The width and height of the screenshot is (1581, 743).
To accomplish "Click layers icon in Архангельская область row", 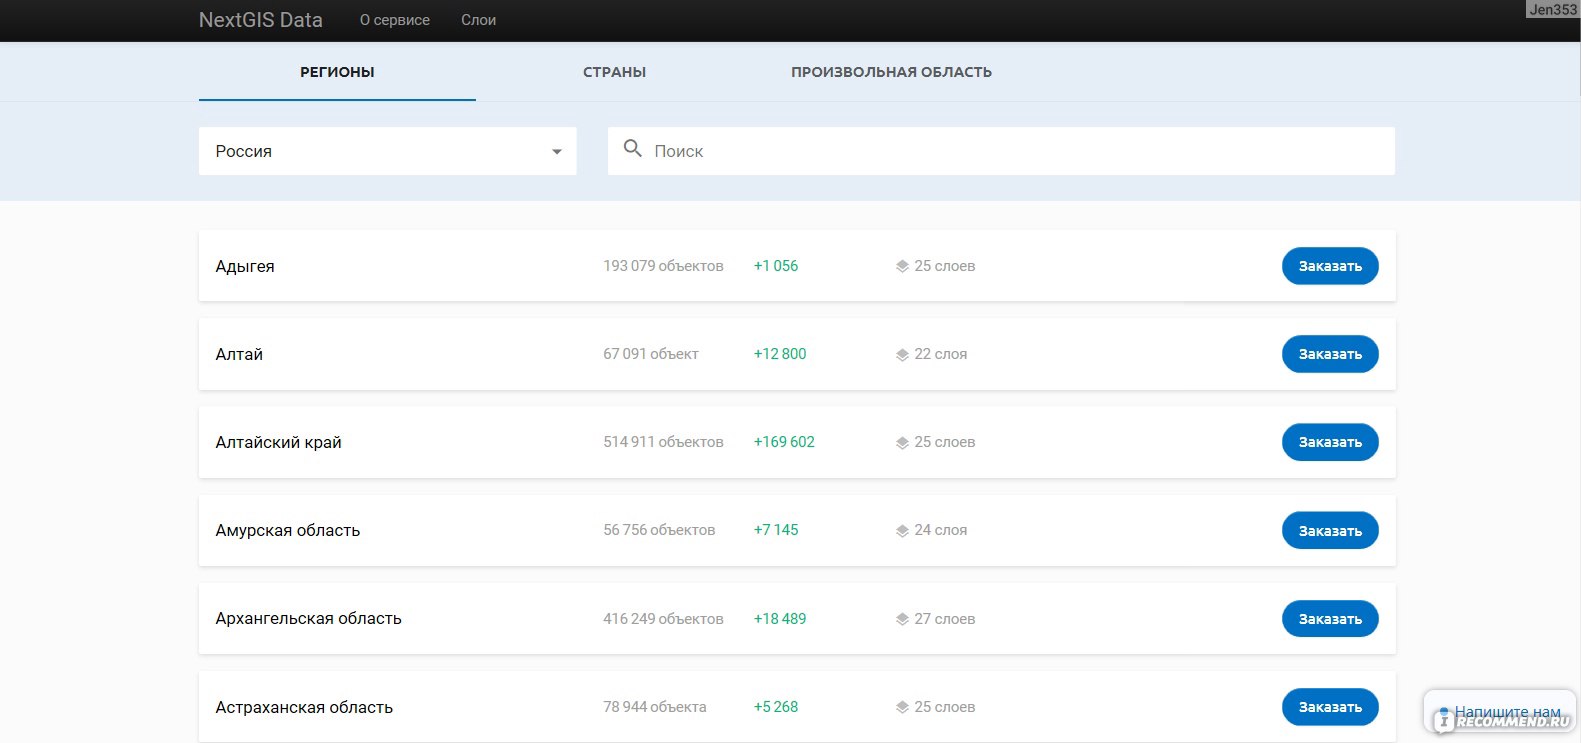I will click(x=902, y=619).
